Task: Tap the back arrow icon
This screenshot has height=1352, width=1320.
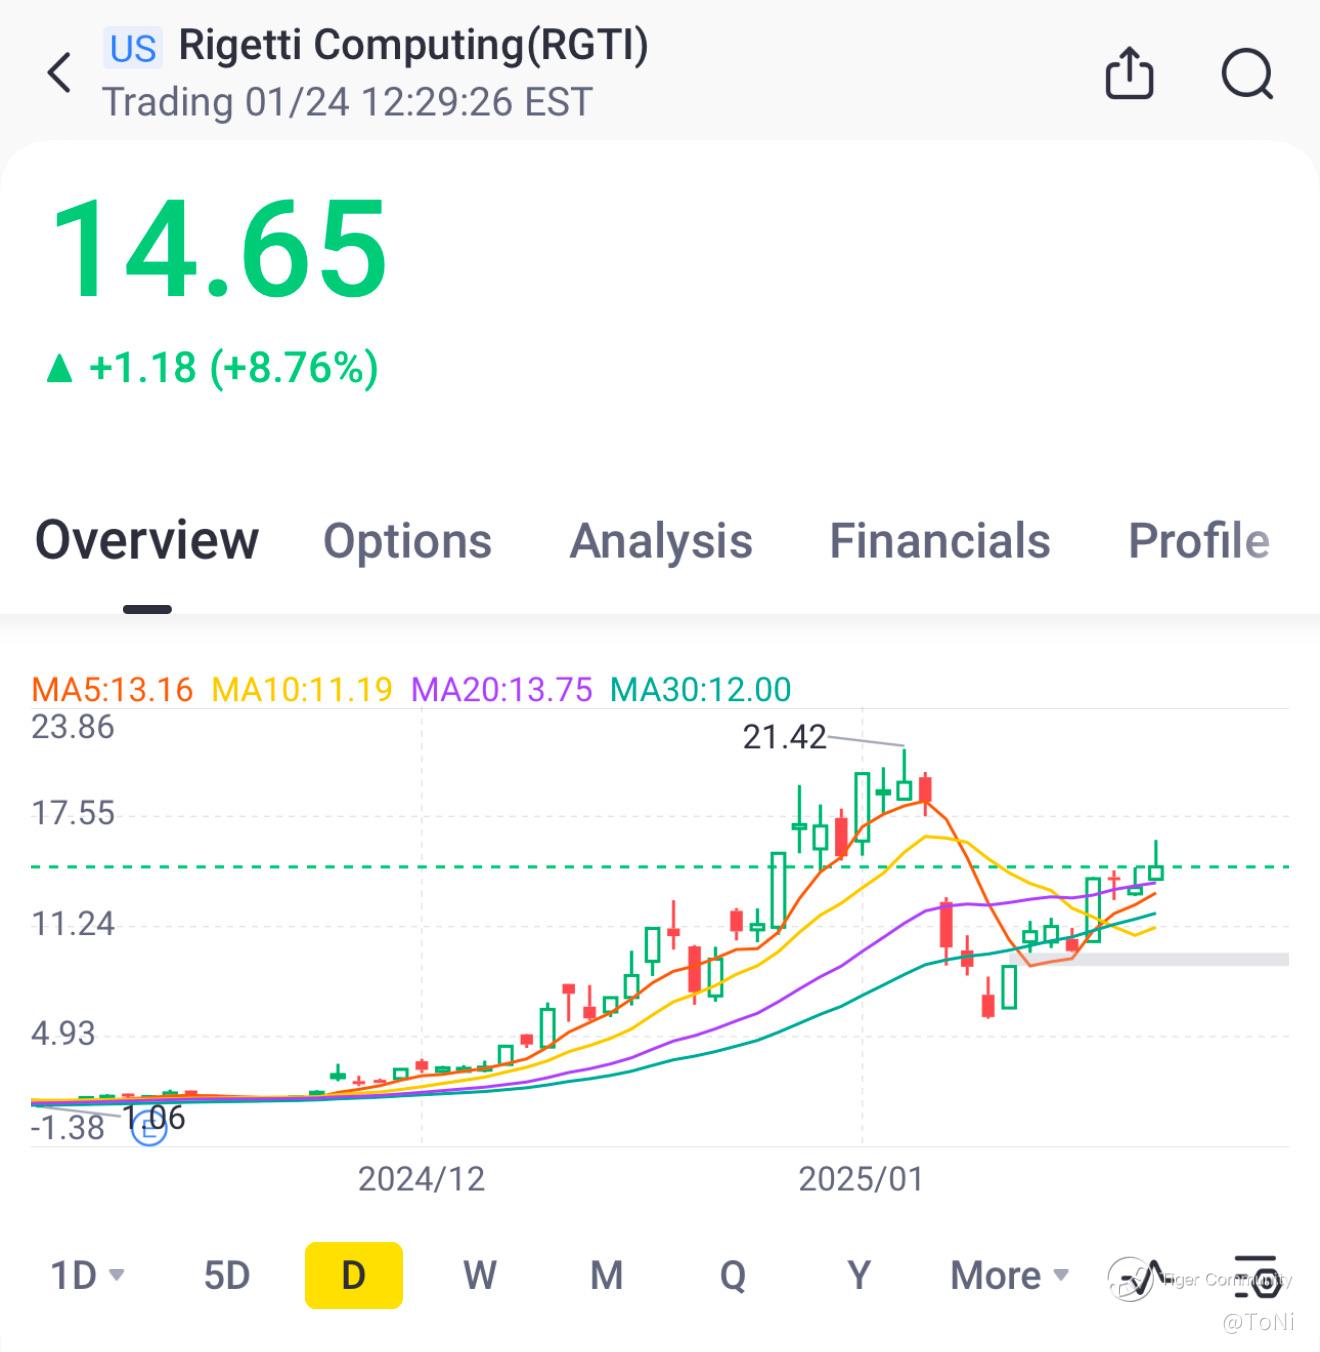Action: [60, 73]
